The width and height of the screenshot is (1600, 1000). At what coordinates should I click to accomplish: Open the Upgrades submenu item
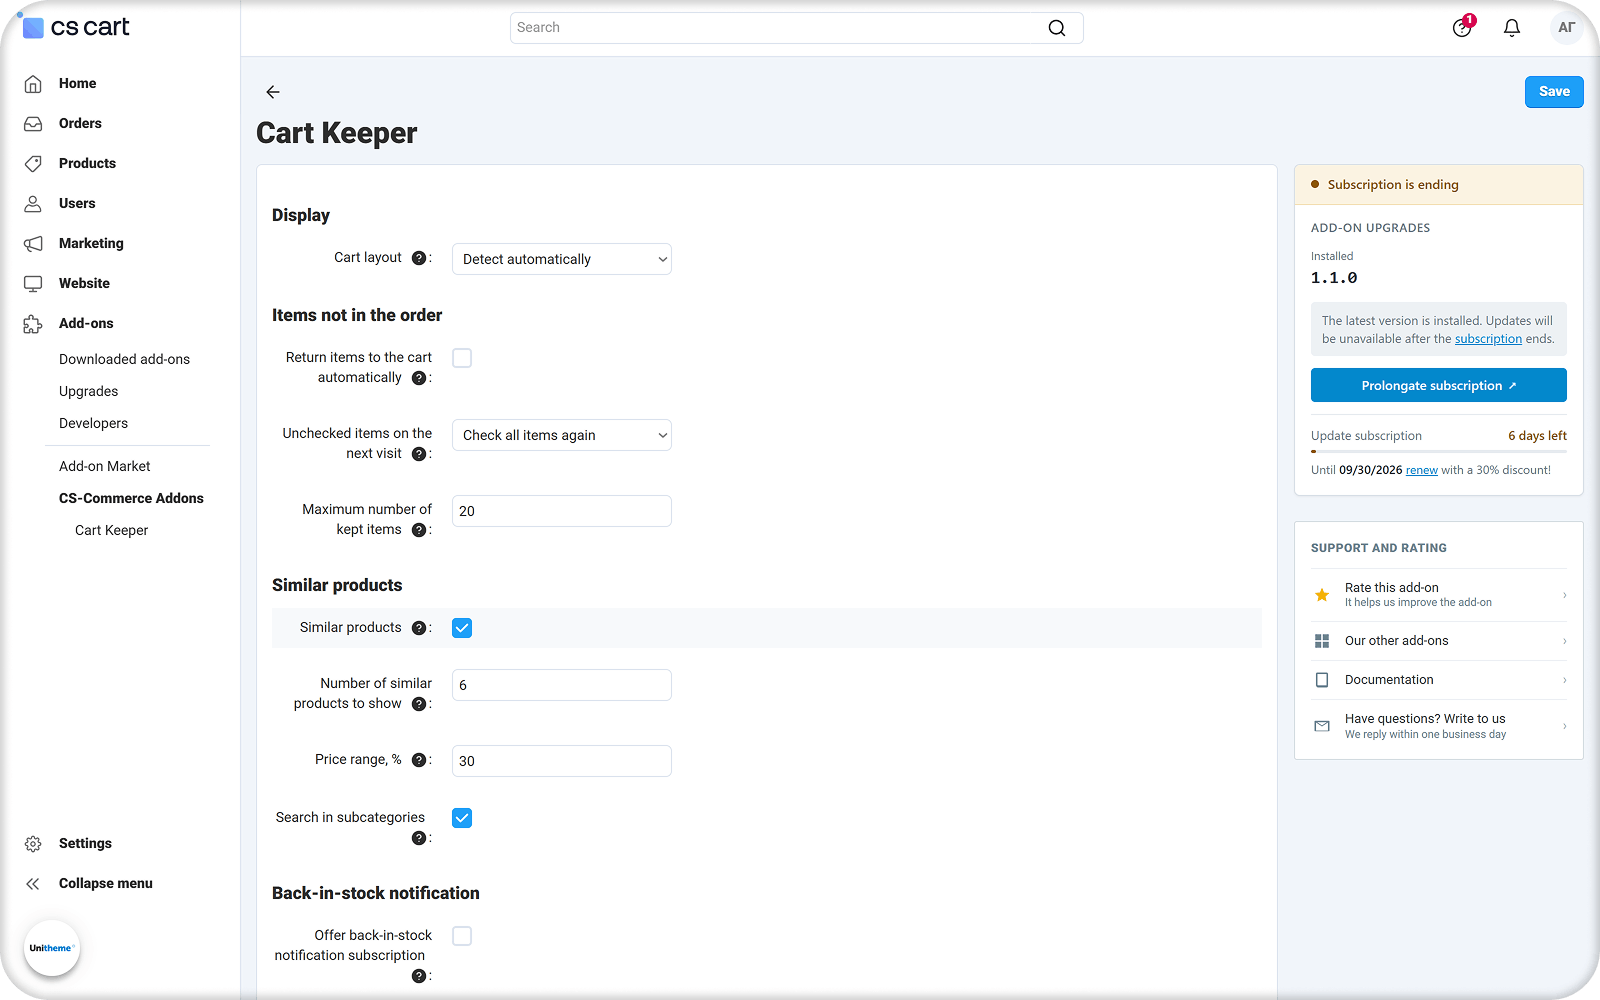[88, 391]
